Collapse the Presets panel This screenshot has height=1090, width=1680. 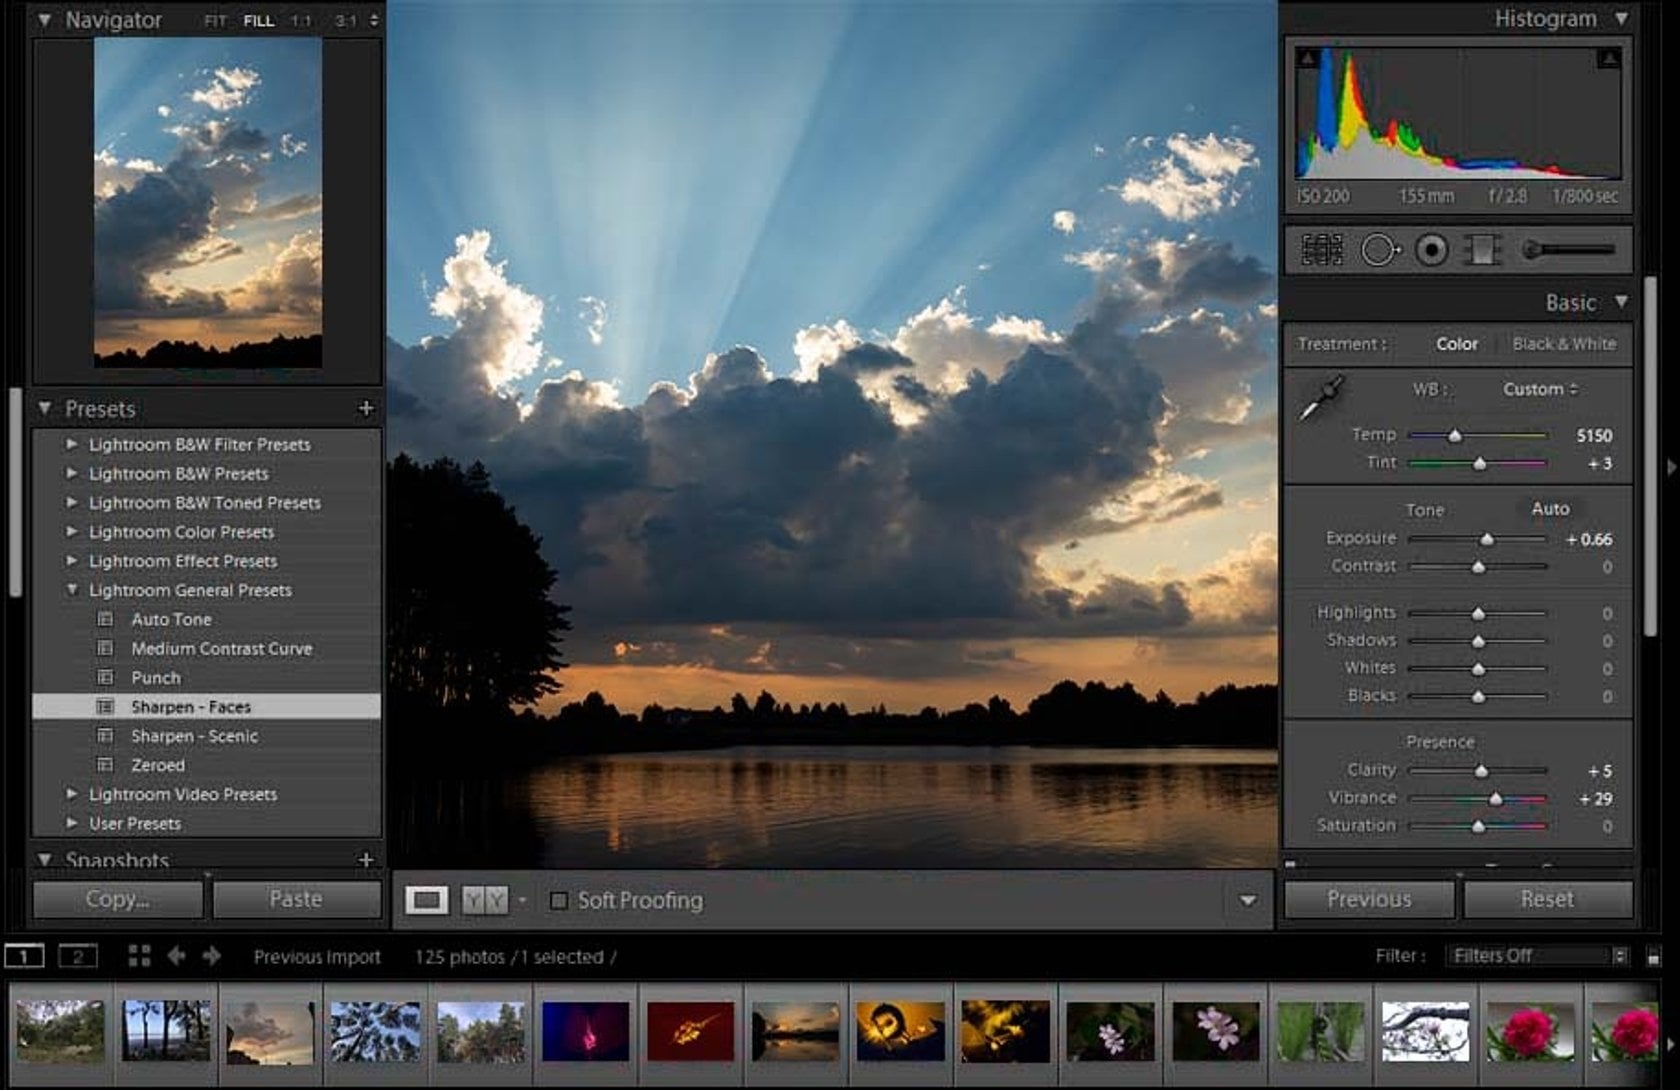(44, 409)
